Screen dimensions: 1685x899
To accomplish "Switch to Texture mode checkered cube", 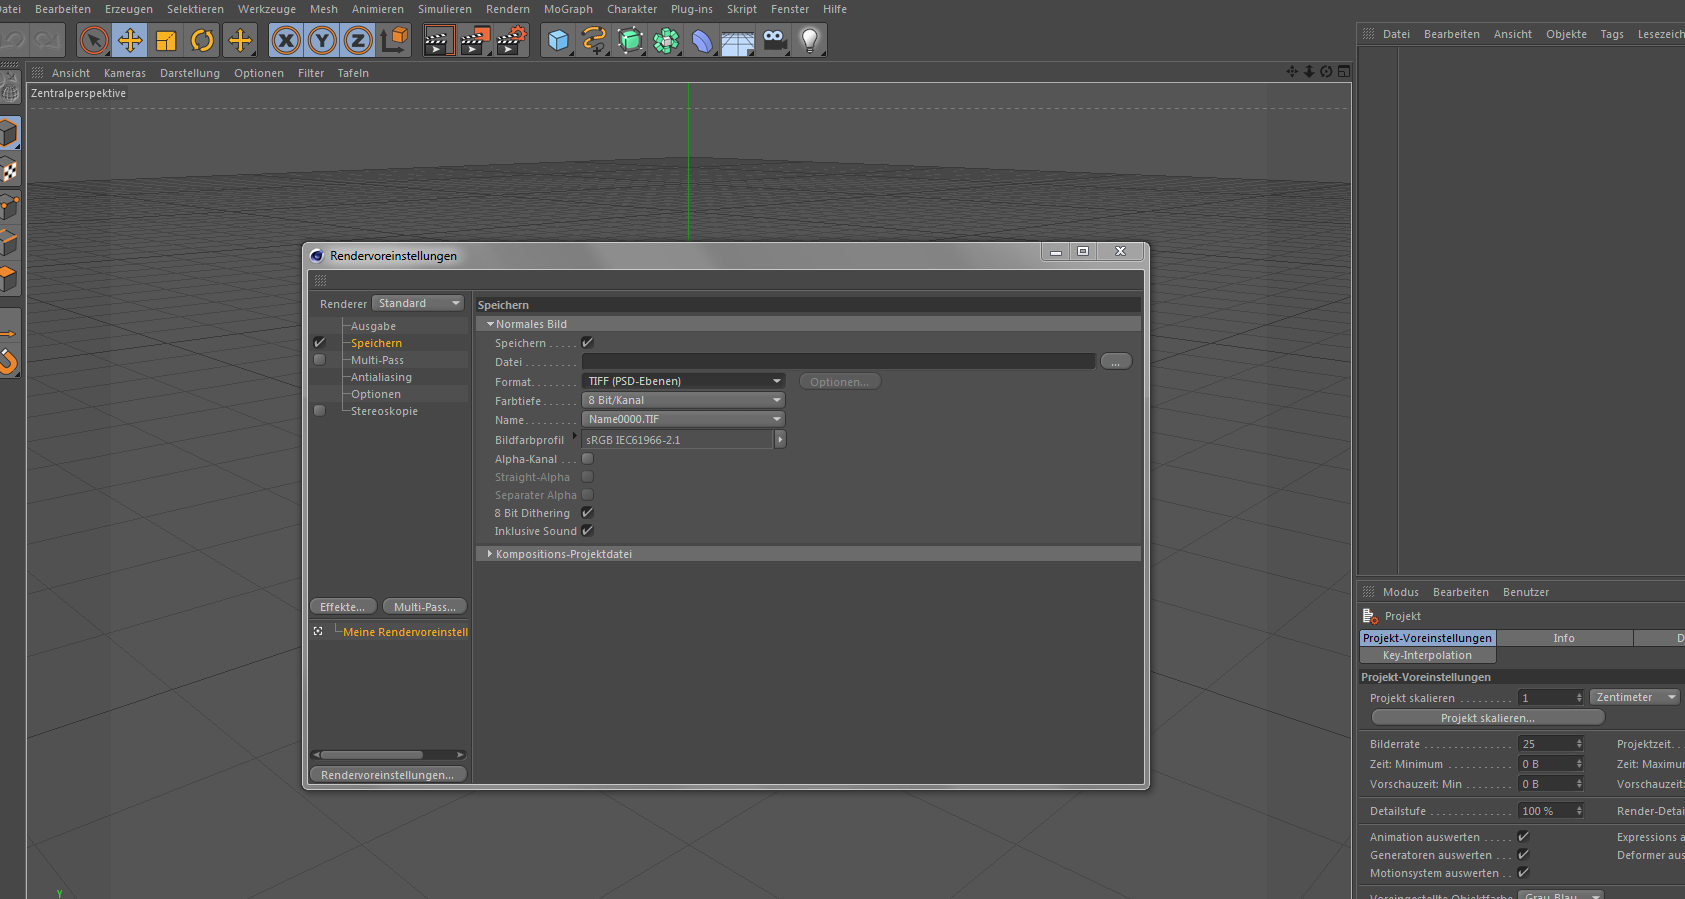I will [x=9, y=170].
